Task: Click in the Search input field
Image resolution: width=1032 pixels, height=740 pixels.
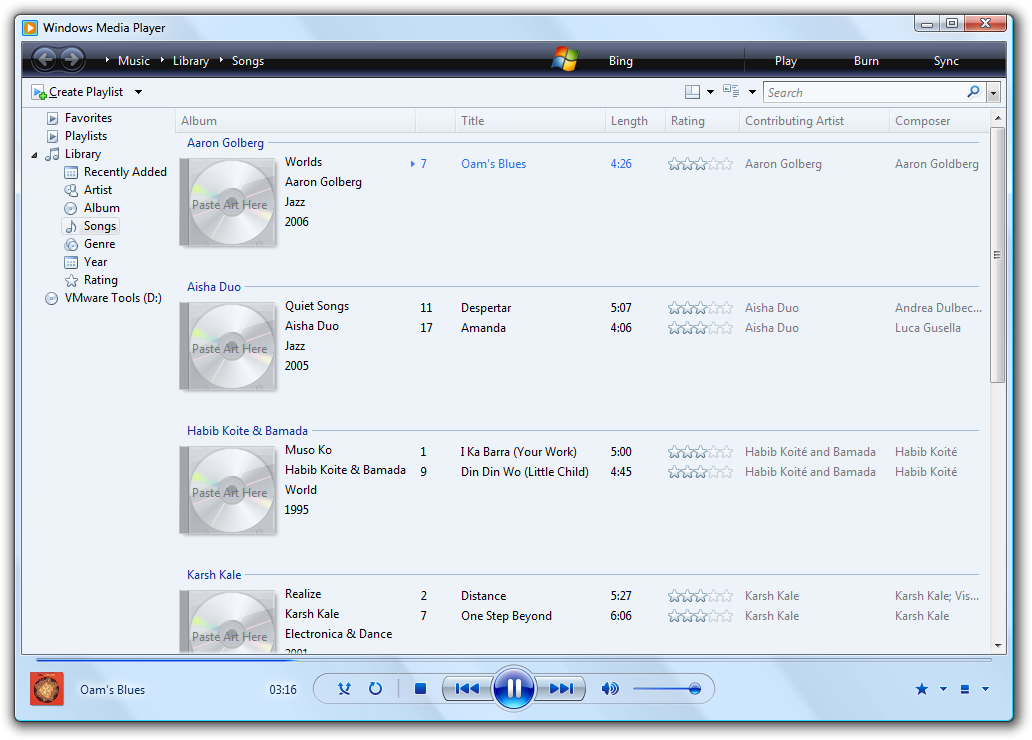Action: tap(864, 93)
